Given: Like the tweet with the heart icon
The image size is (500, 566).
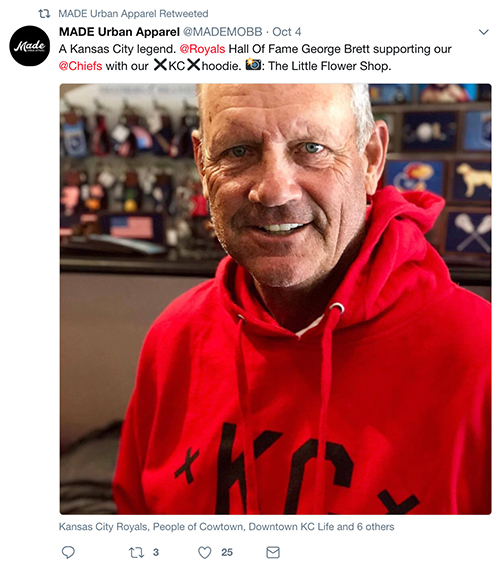Looking at the screenshot, I should (x=205, y=553).
